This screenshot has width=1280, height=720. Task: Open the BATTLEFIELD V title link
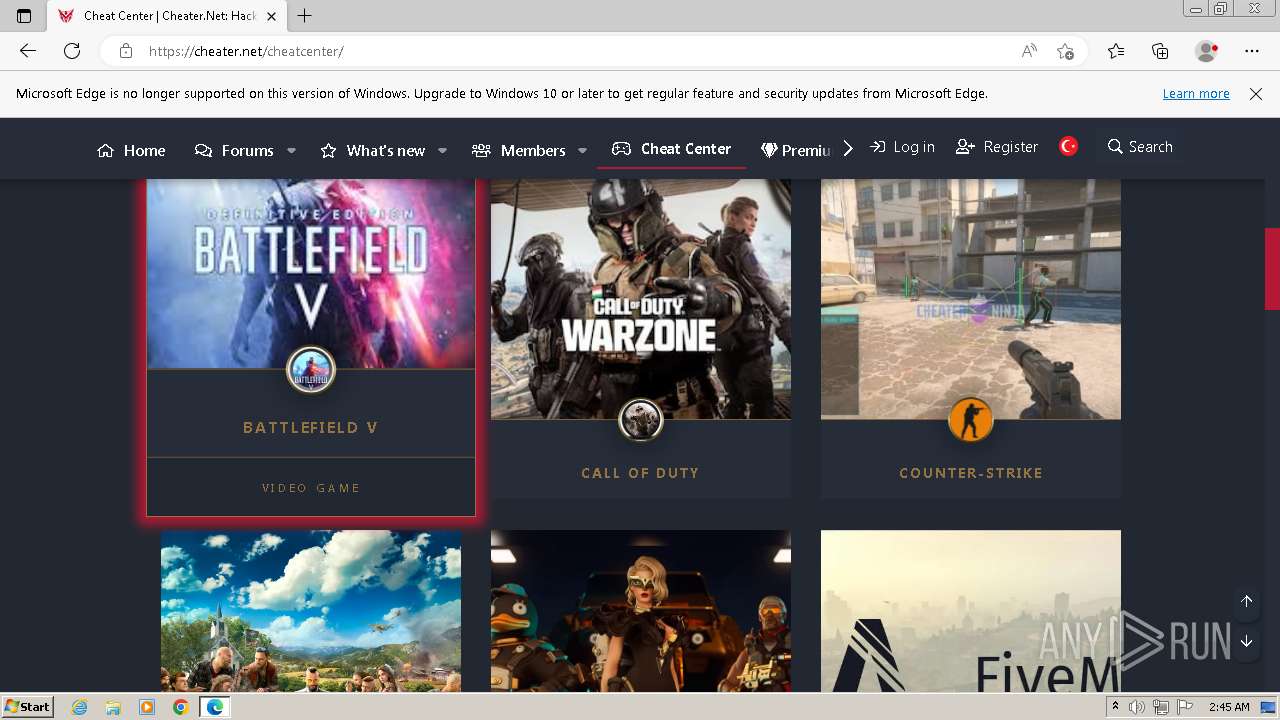tap(311, 427)
